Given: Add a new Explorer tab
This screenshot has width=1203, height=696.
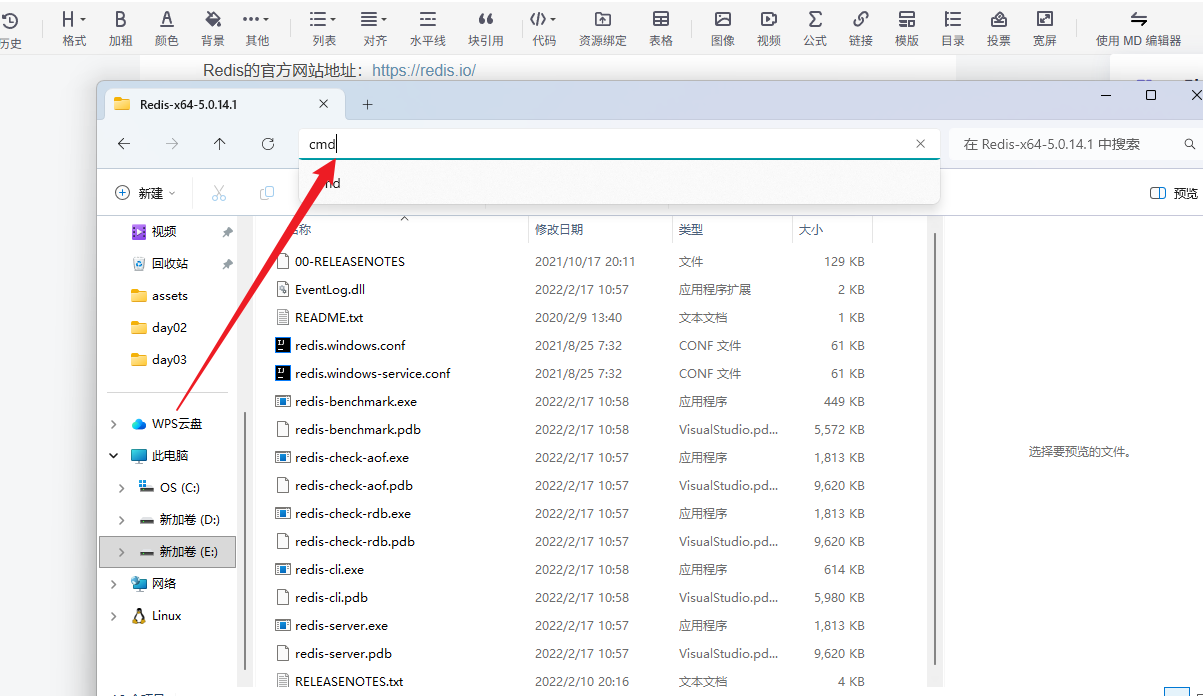Looking at the screenshot, I should 367,104.
